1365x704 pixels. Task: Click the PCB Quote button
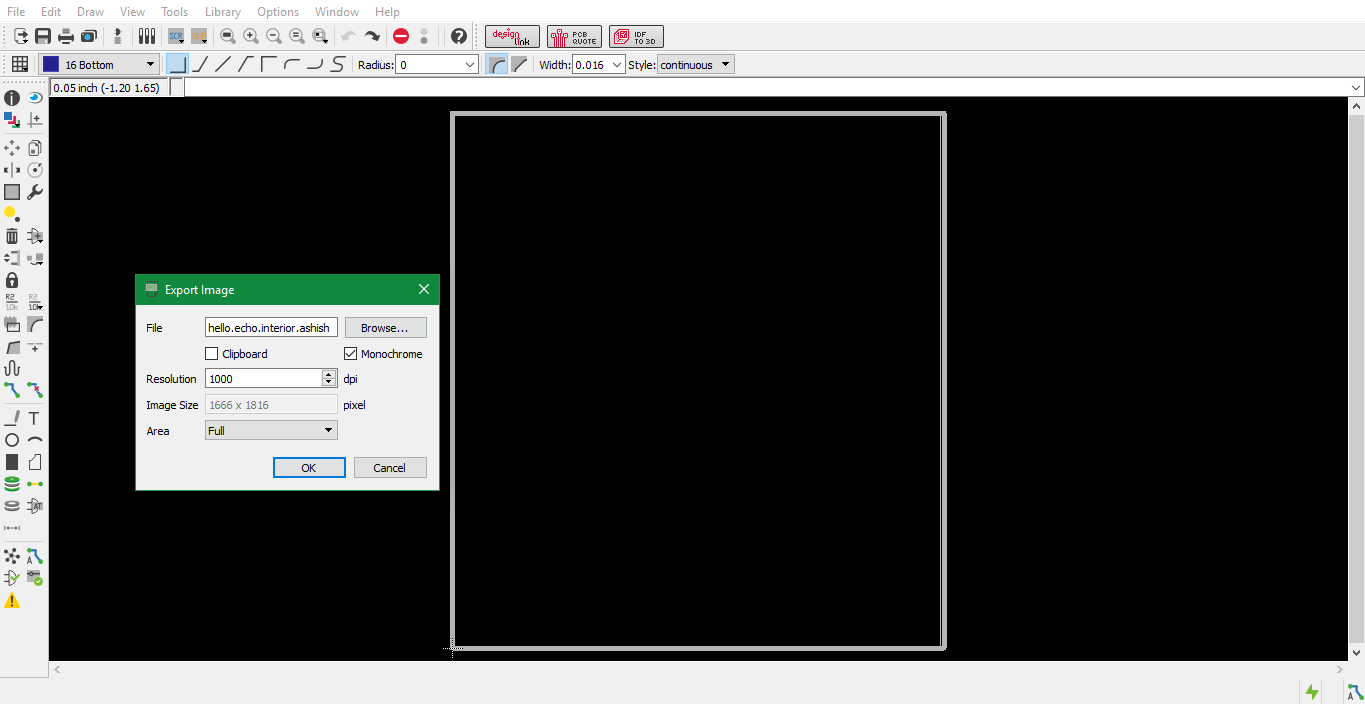pos(574,37)
